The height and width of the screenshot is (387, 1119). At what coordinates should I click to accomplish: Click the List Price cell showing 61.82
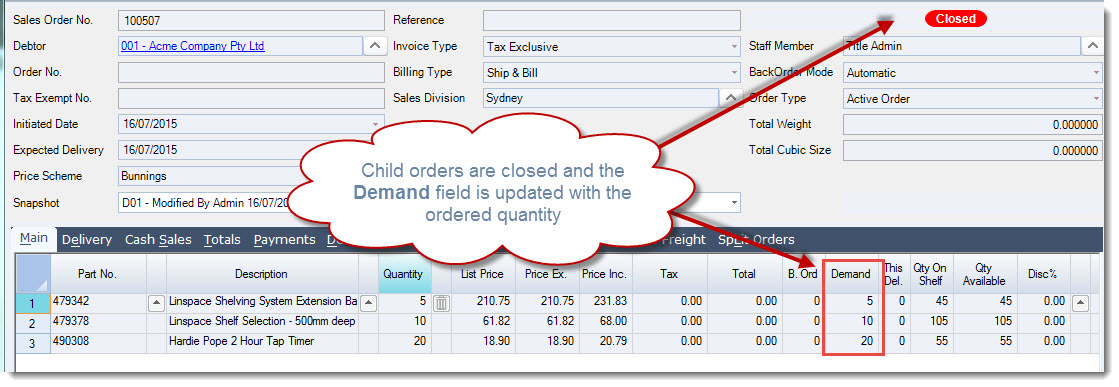(x=483, y=323)
